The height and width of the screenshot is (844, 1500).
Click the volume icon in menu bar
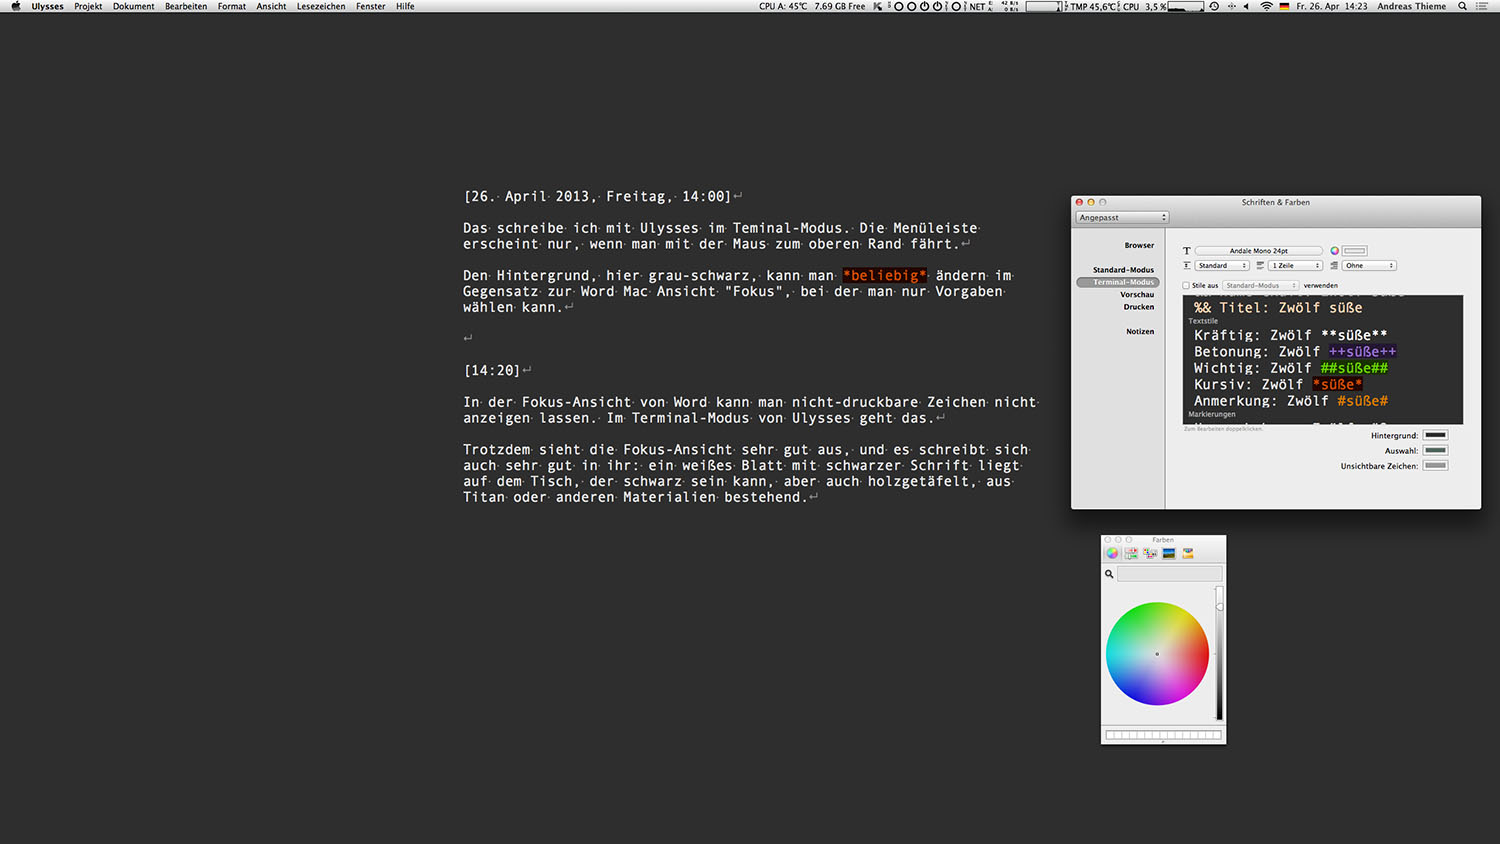click(1246, 6)
